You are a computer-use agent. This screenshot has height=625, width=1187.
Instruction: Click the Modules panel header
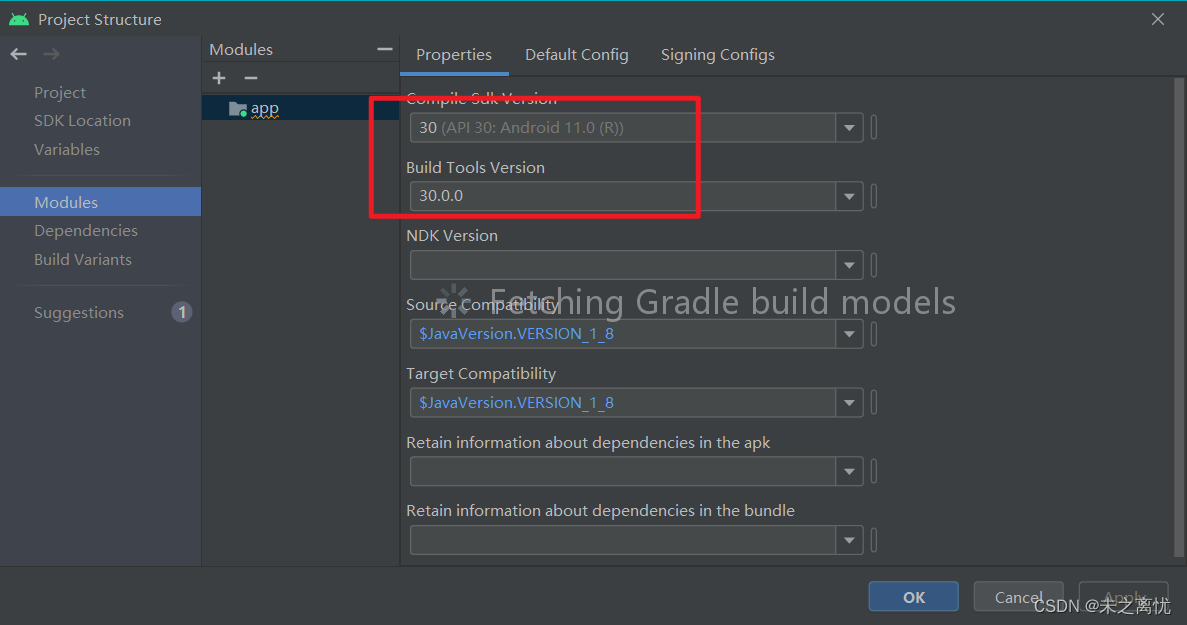coord(241,49)
